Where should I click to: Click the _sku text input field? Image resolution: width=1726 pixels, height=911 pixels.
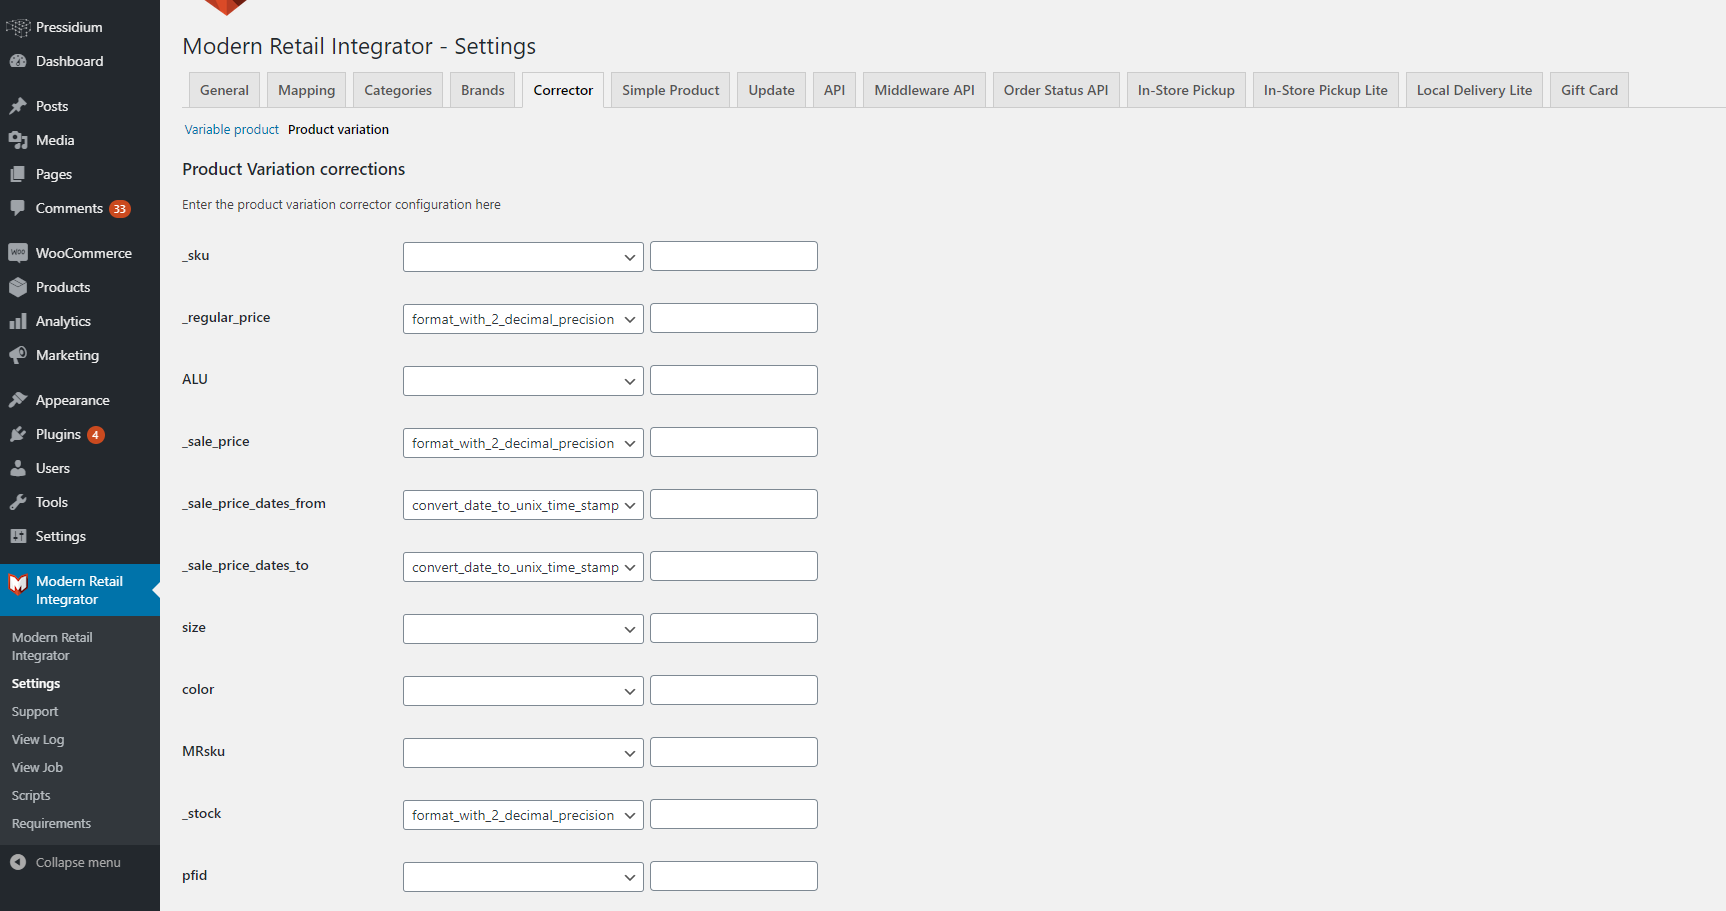pyautogui.click(x=734, y=256)
